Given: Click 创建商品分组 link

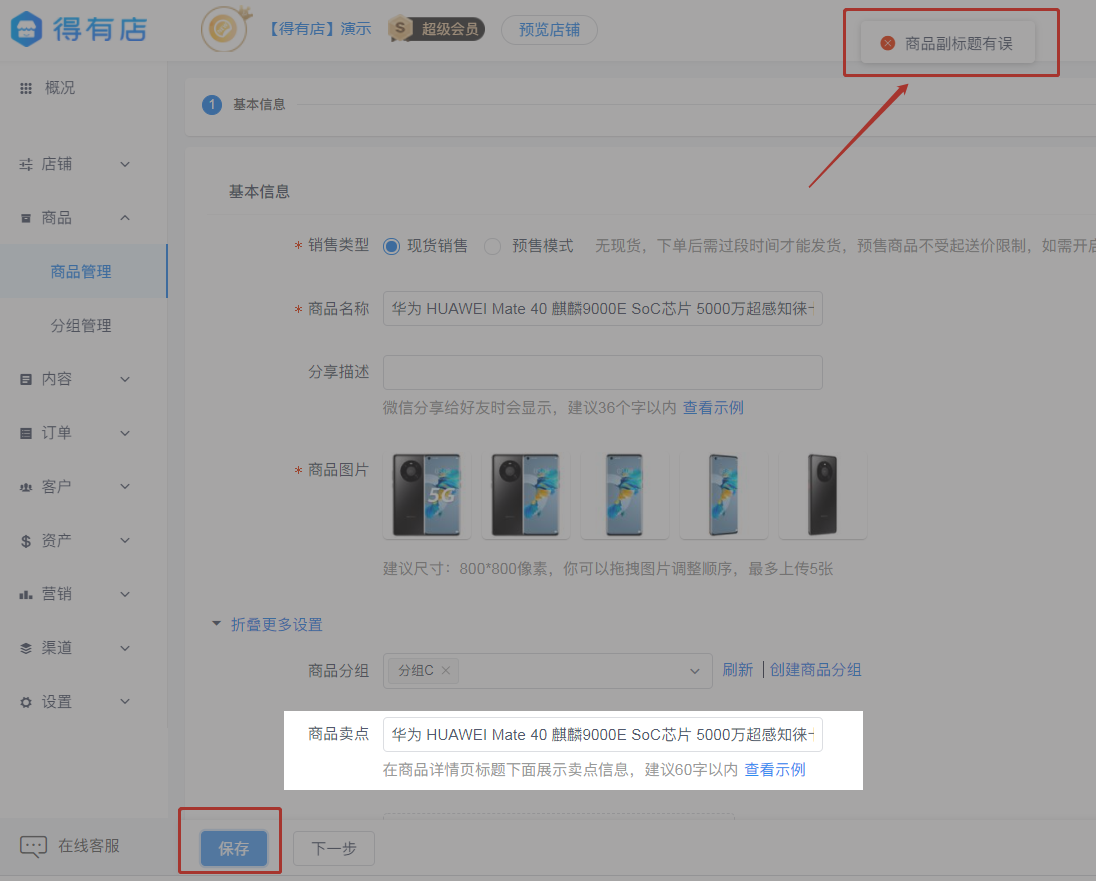Looking at the screenshot, I should pos(815,670).
